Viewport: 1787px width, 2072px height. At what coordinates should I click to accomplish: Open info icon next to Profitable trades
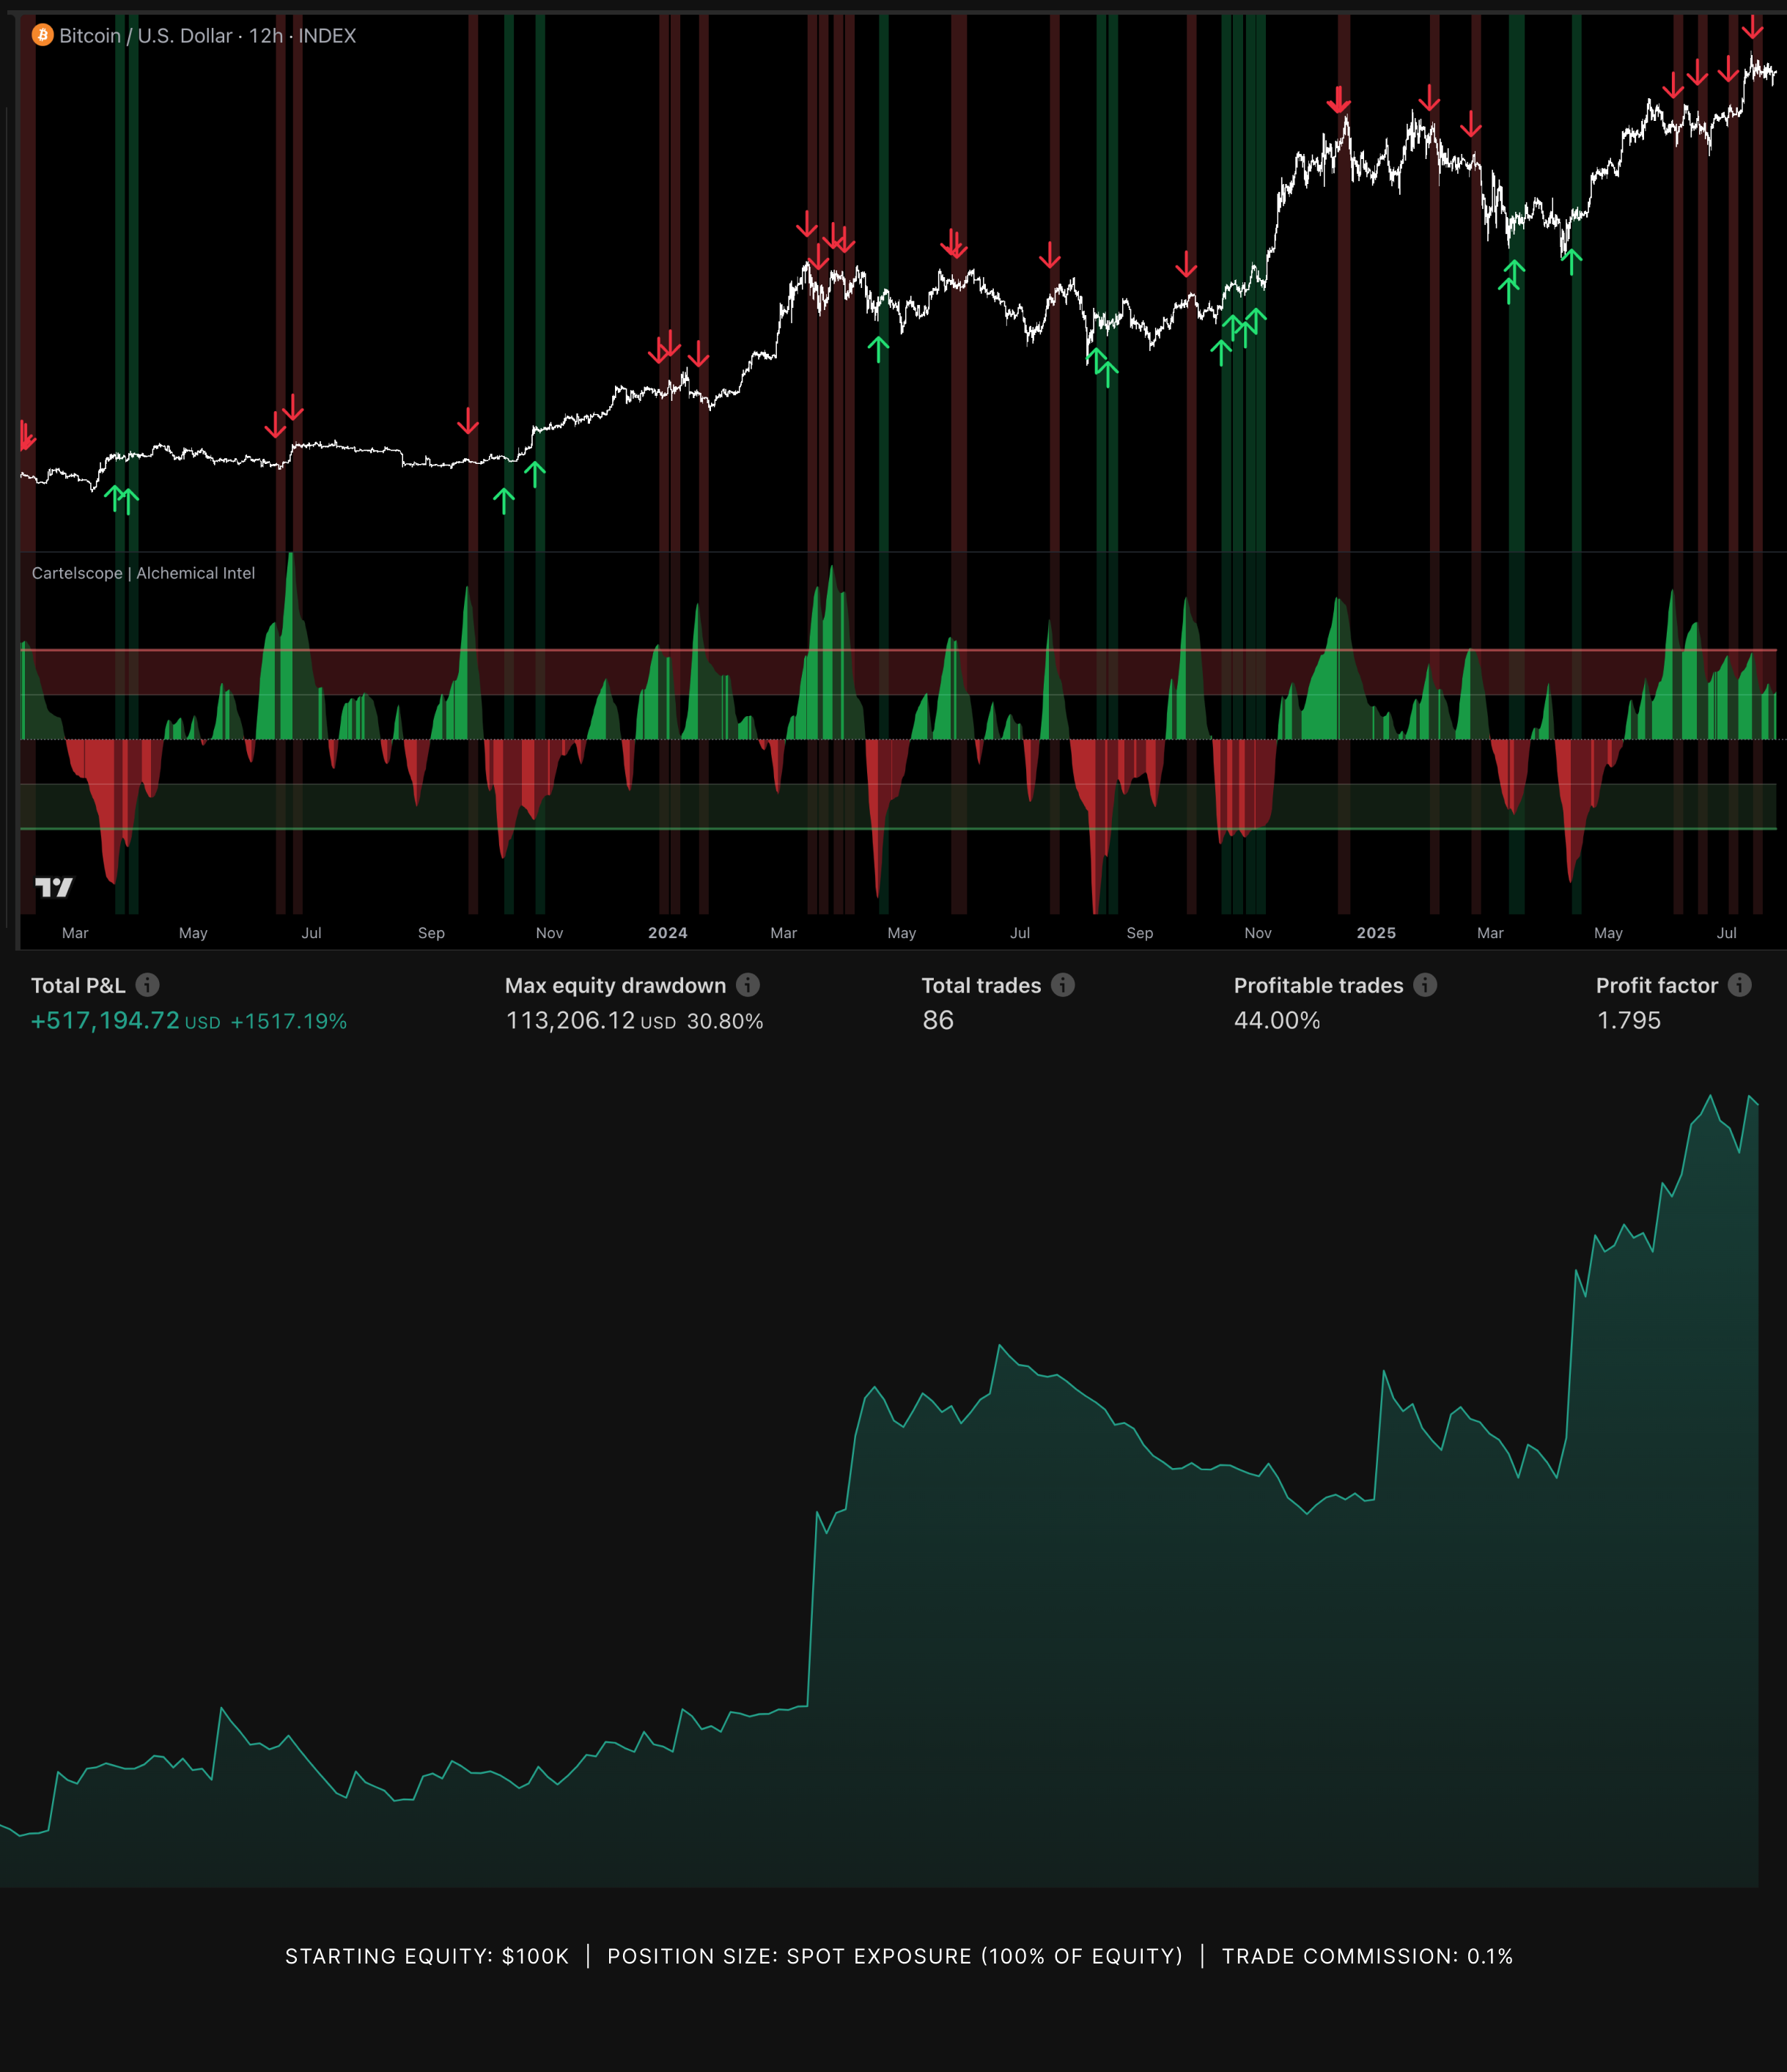(1425, 985)
